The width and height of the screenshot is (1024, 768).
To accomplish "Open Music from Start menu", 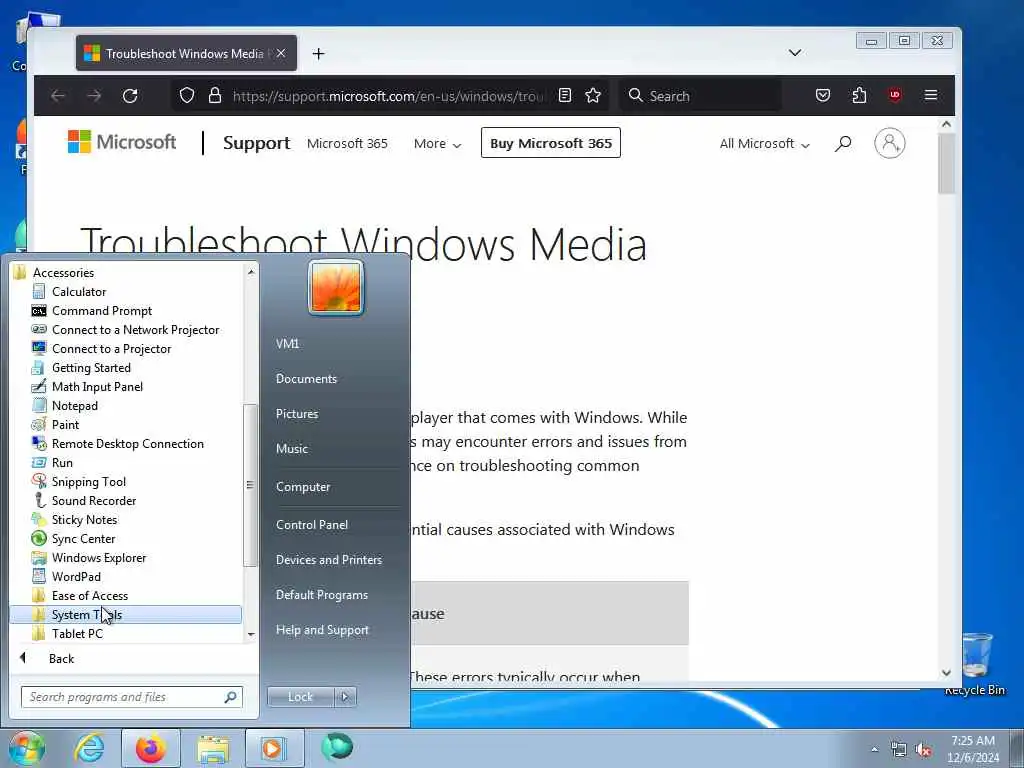I will tap(291, 449).
